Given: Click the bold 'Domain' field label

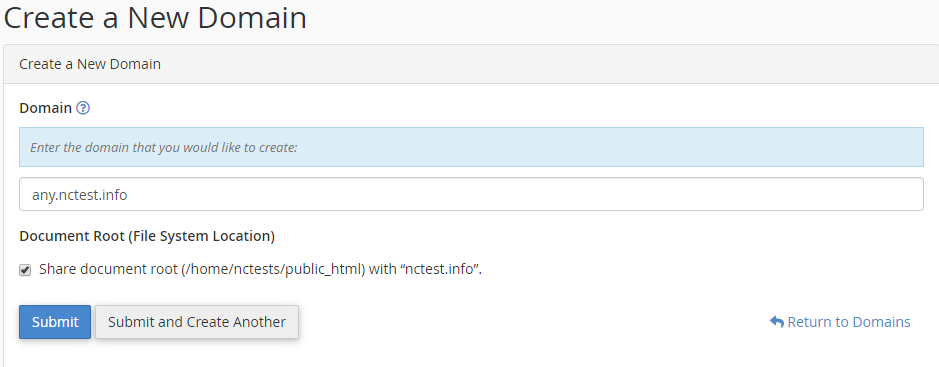Looking at the screenshot, I should tap(46, 108).
